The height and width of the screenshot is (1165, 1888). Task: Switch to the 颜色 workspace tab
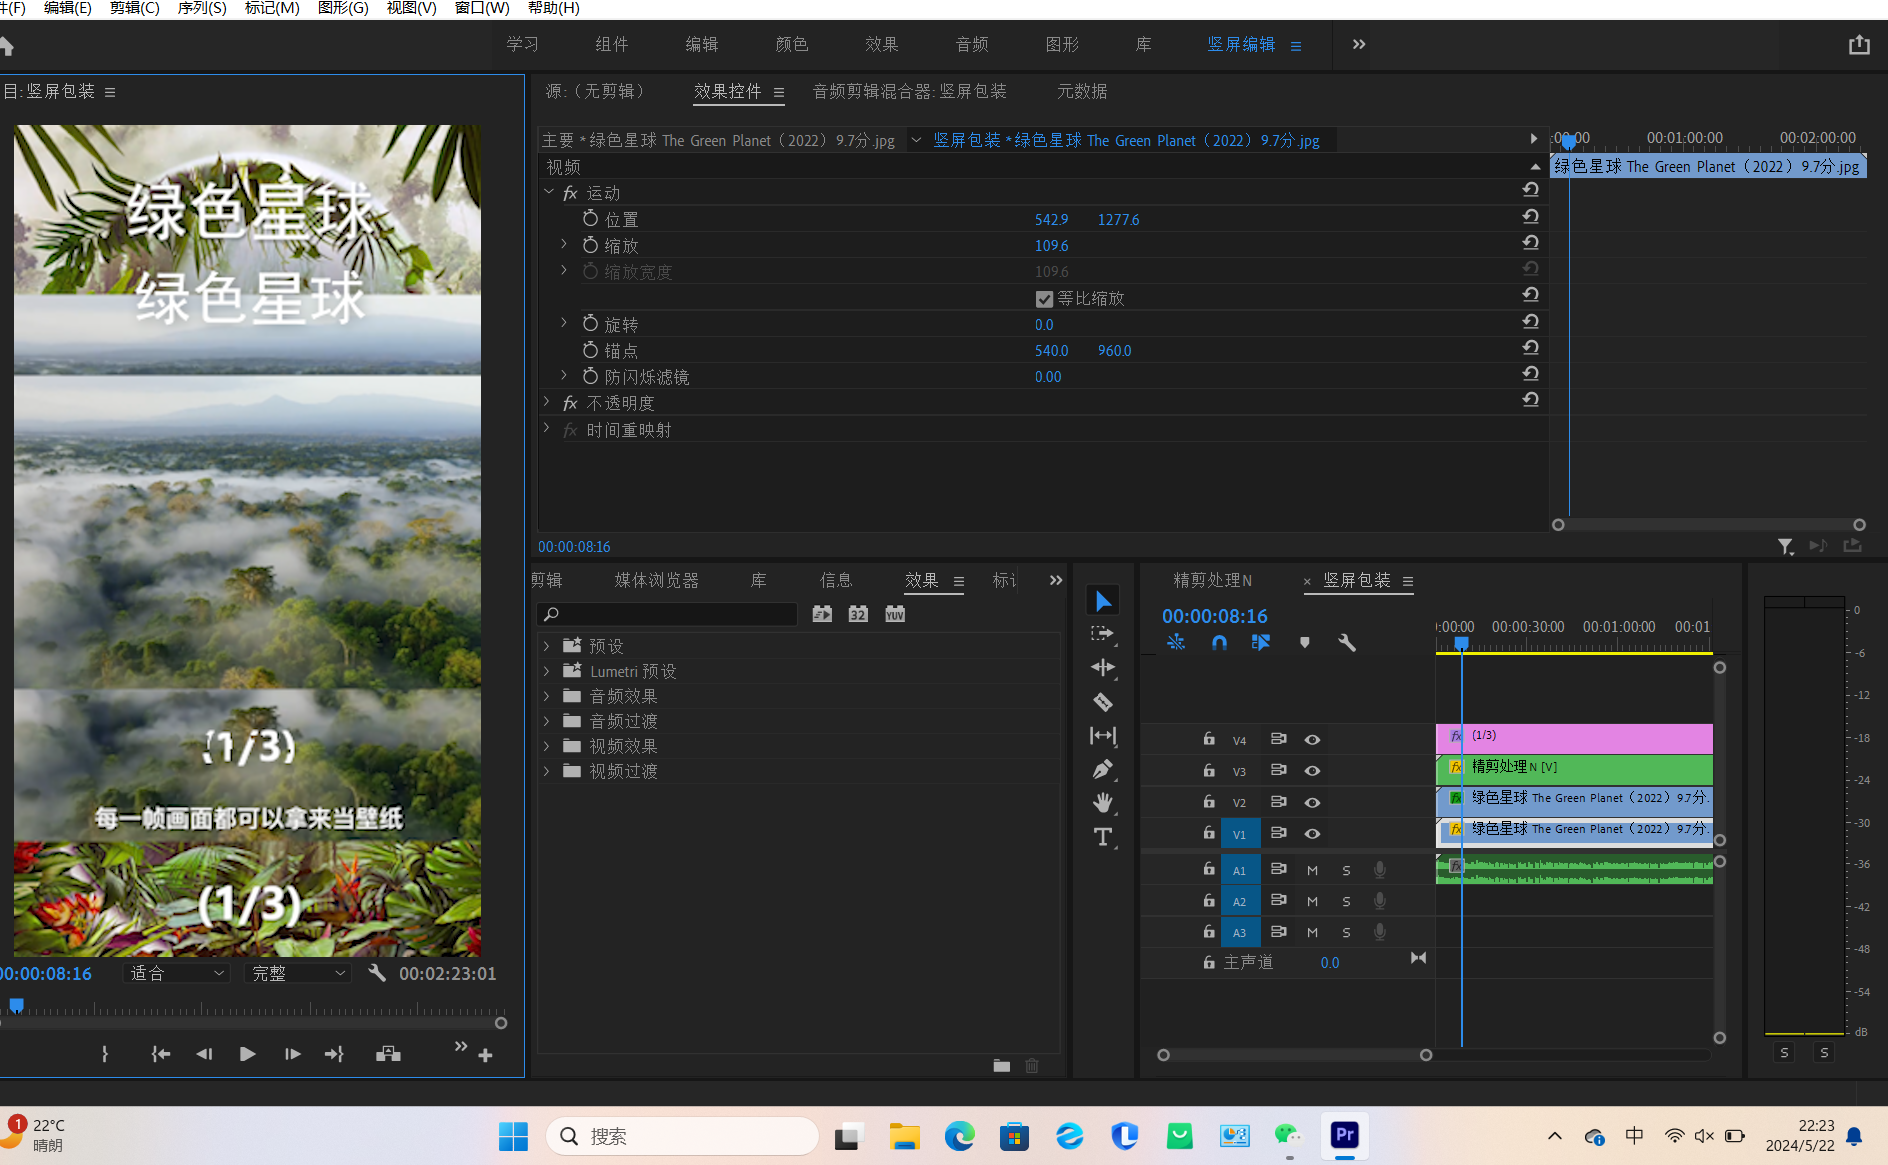[x=791, y=44]
